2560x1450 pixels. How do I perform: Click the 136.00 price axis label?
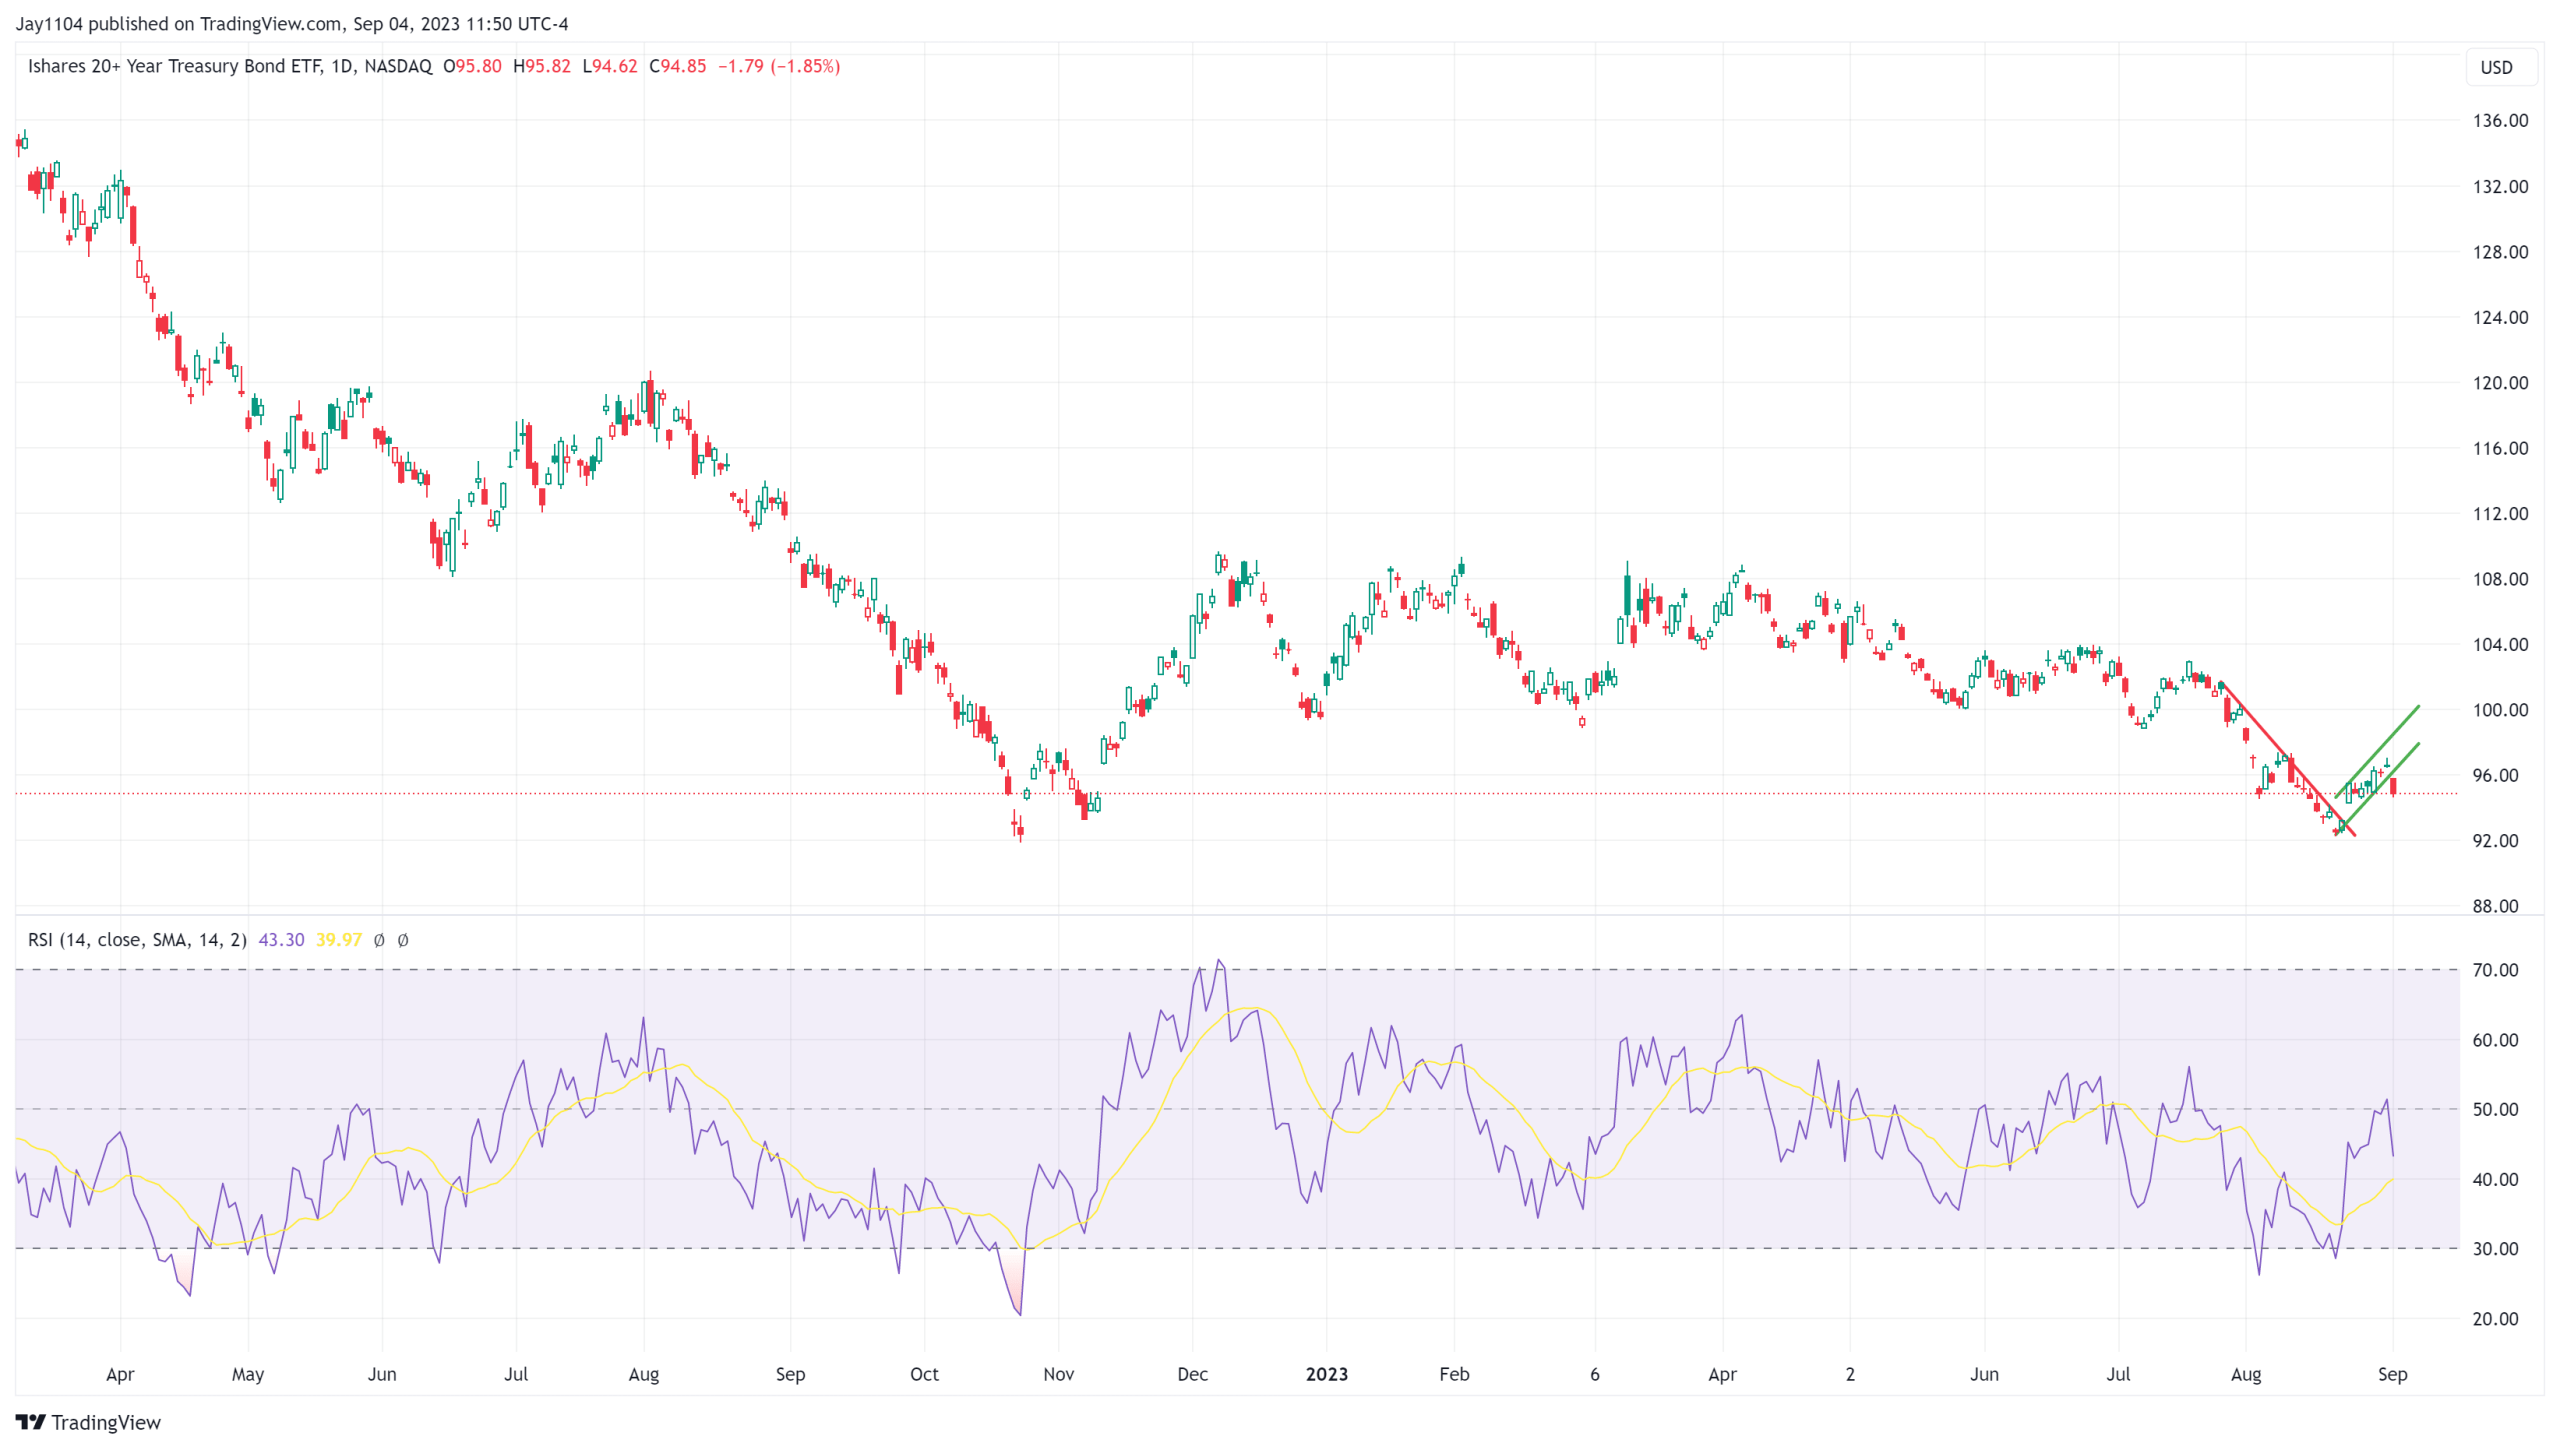(x=2500, y=121)
